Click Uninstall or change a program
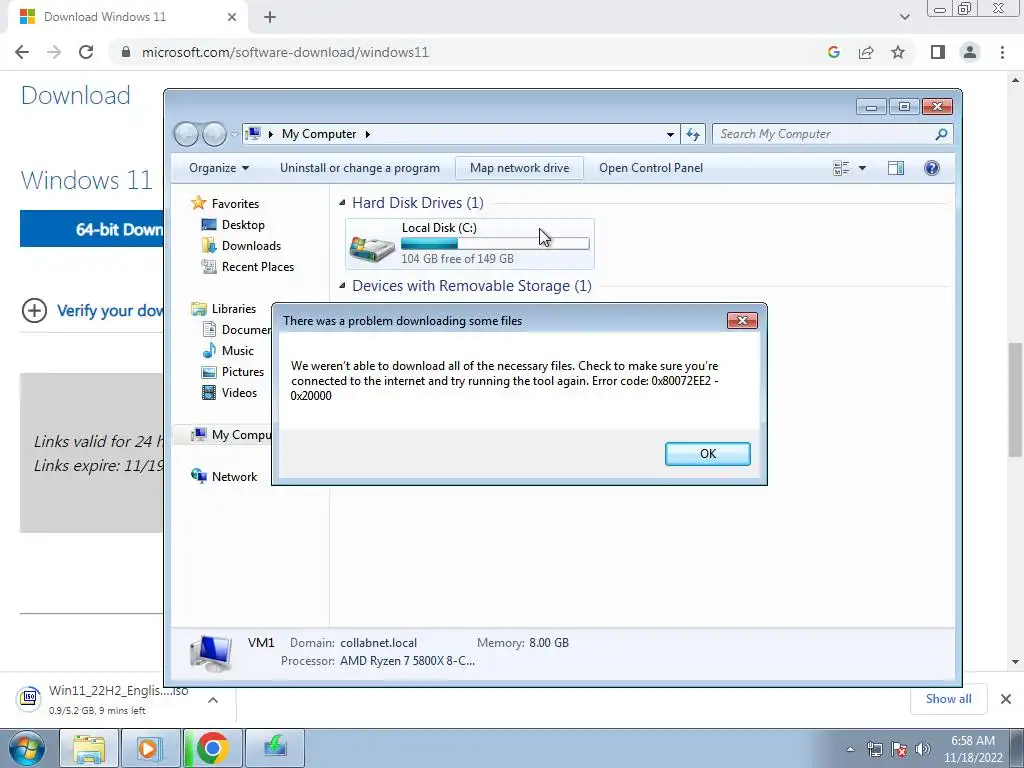This screenshot has width=1024, height=768. pyautogui.click(x=360, y=168)
